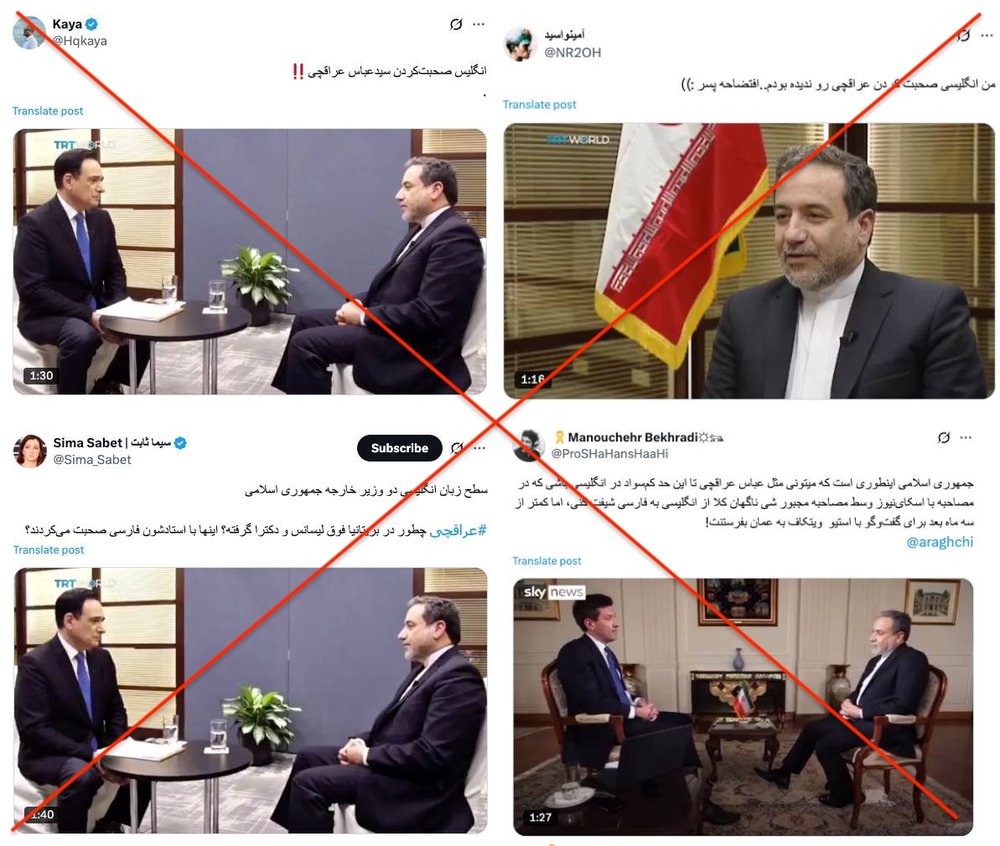Play the Sky News interview video
The height and width of the screenshot is (846, 1000).
click(x=743, y=706)
